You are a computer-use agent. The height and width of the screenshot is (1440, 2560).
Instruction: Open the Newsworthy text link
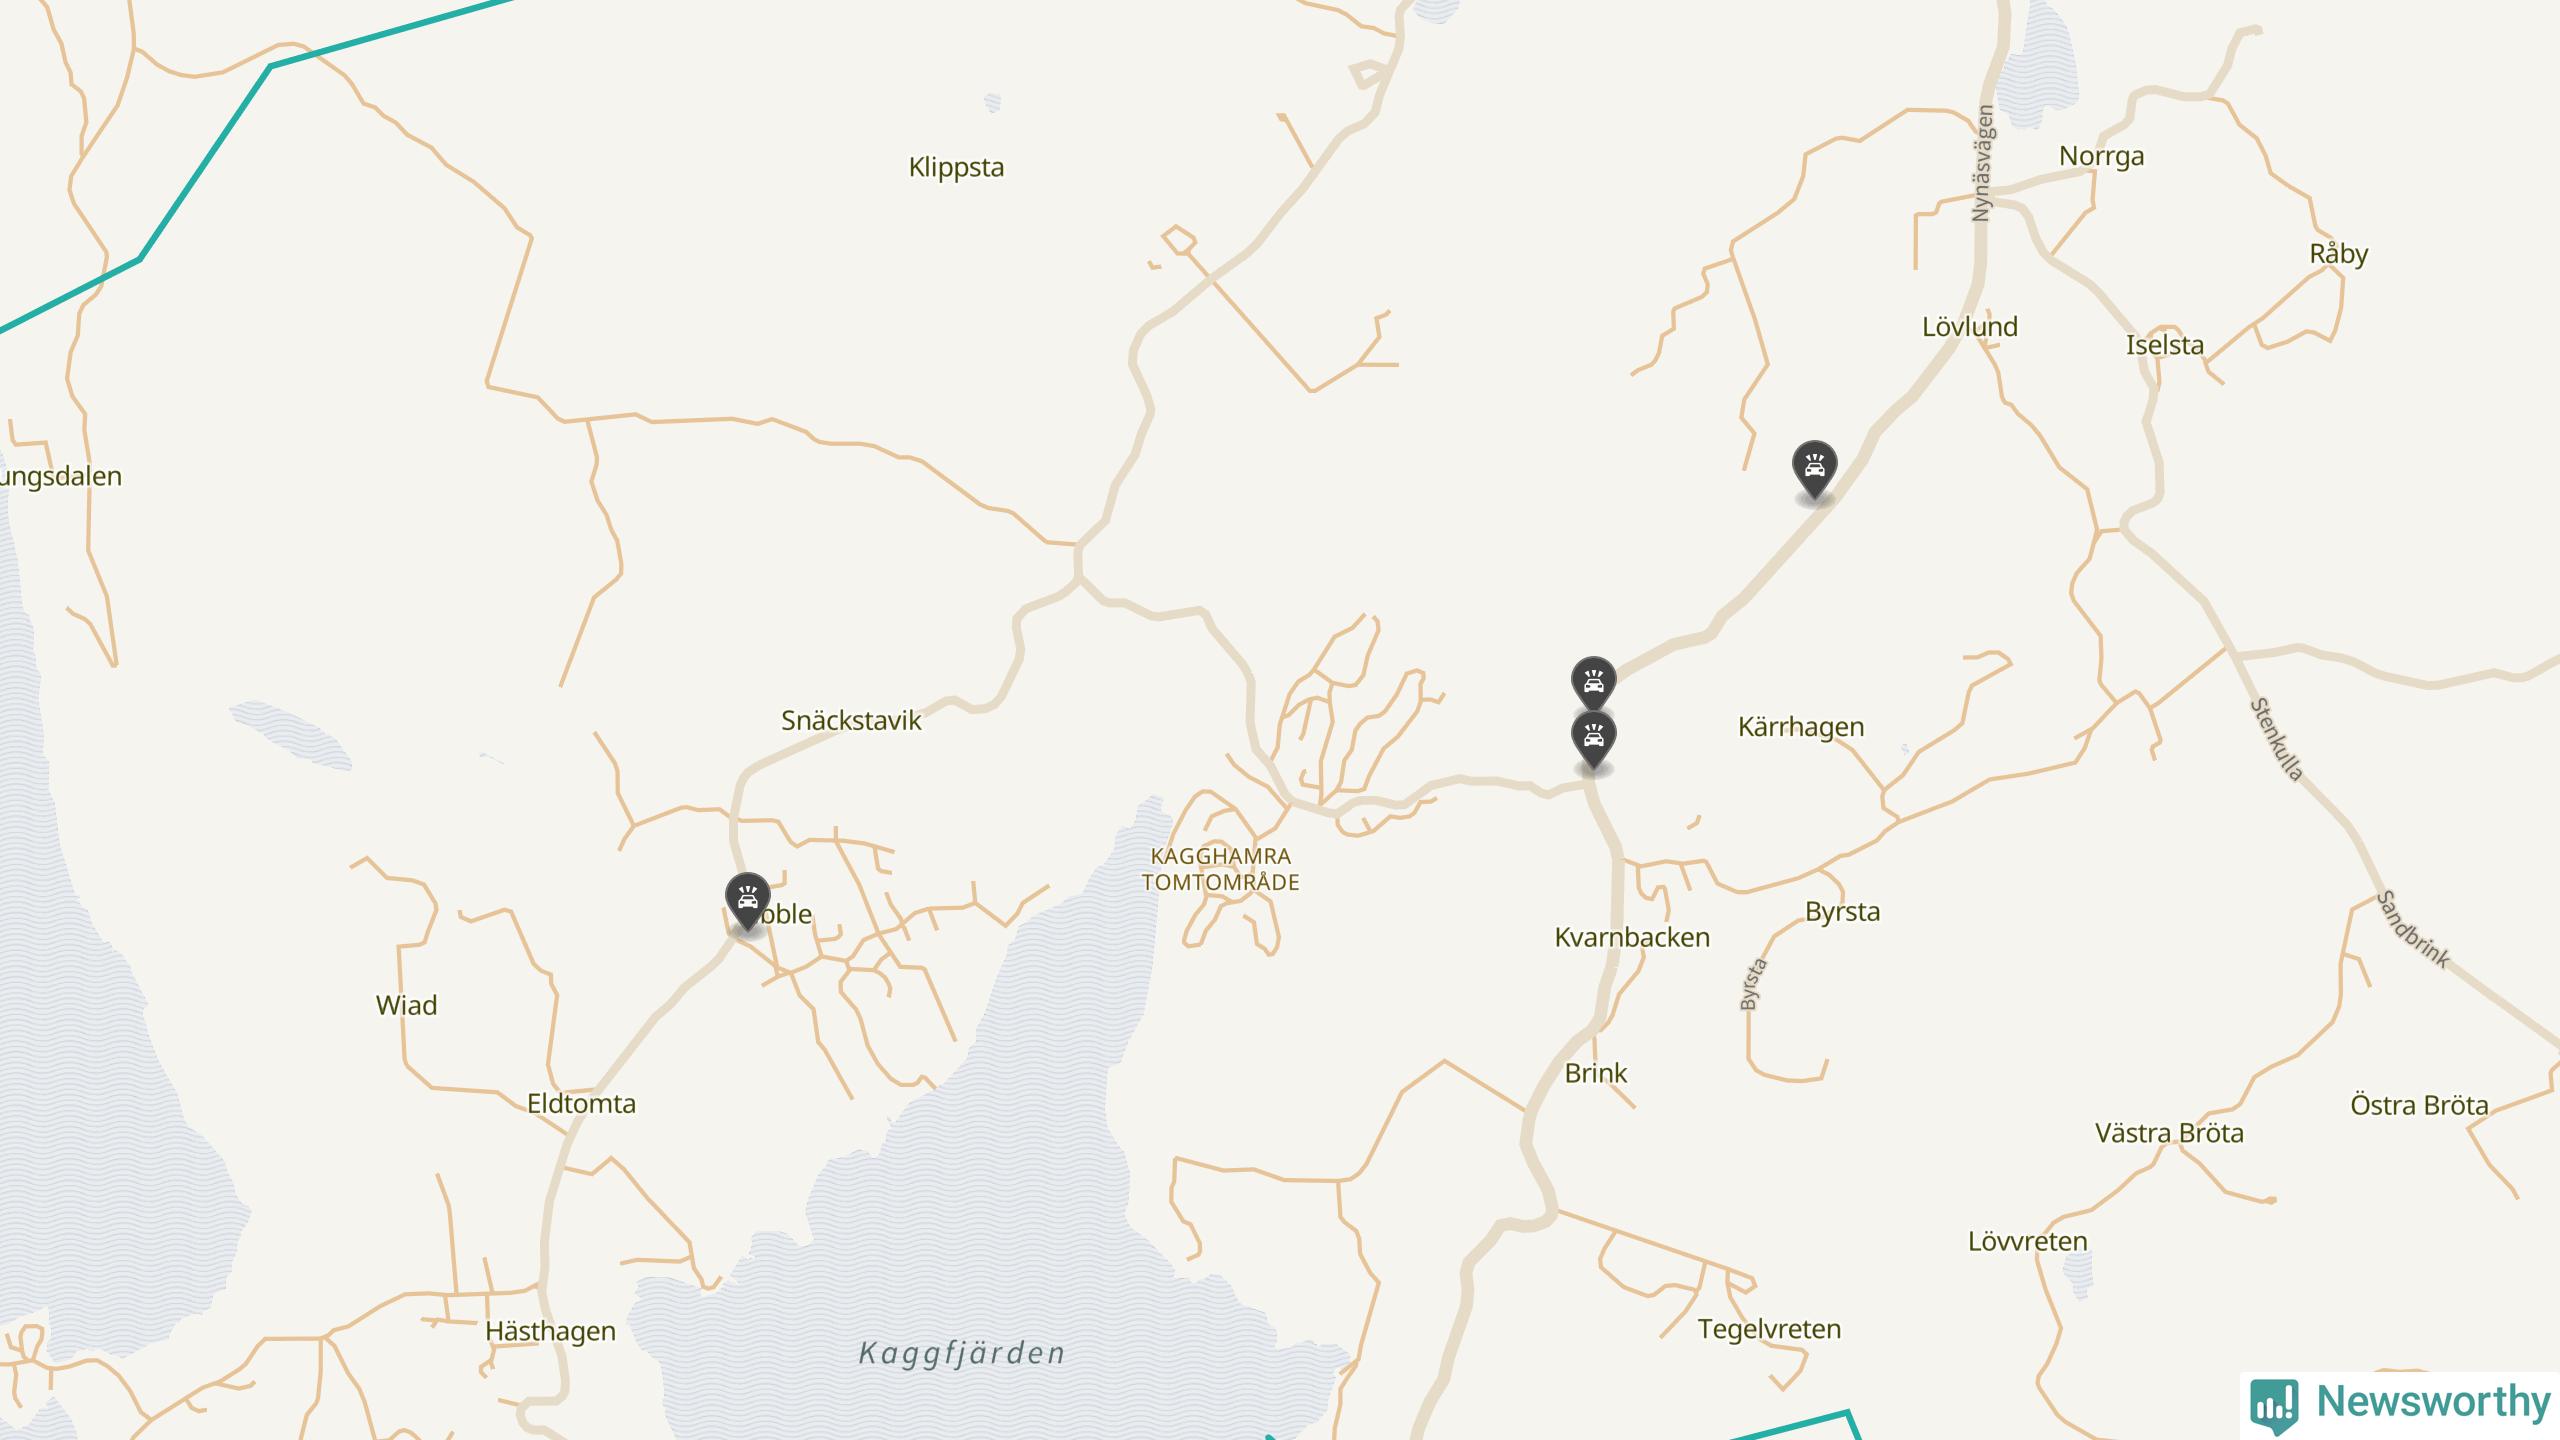[2434, 1402]
